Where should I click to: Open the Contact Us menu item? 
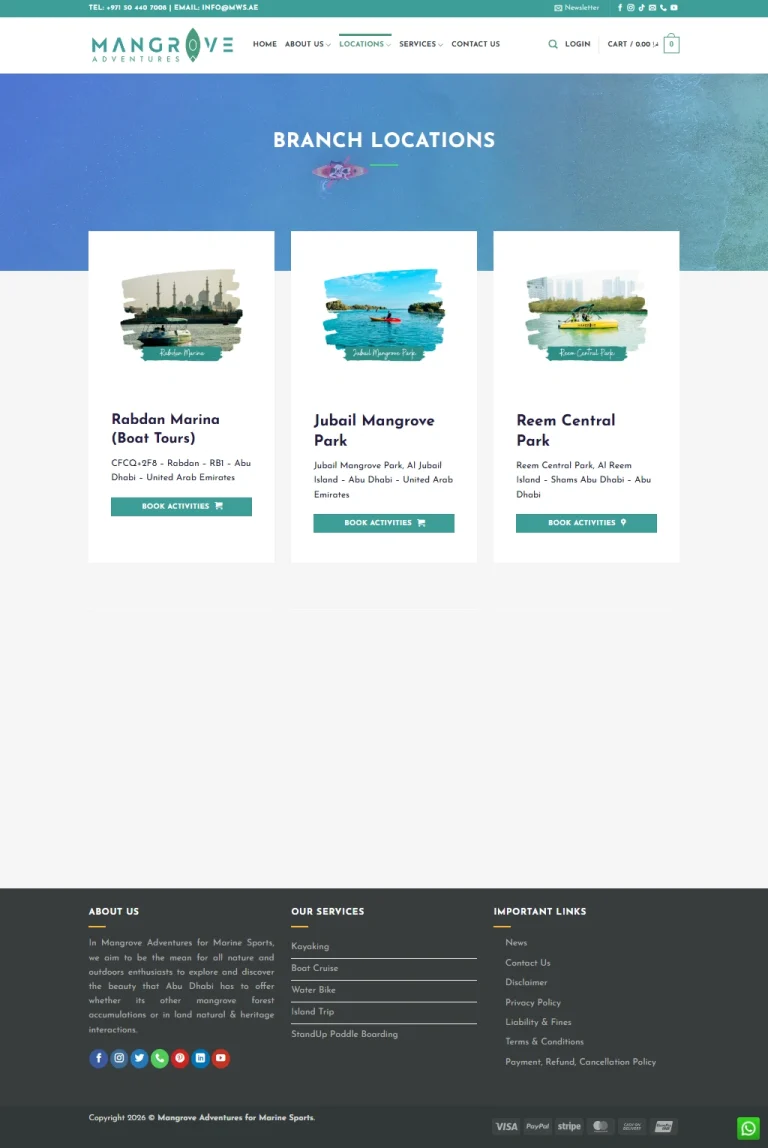475,44
